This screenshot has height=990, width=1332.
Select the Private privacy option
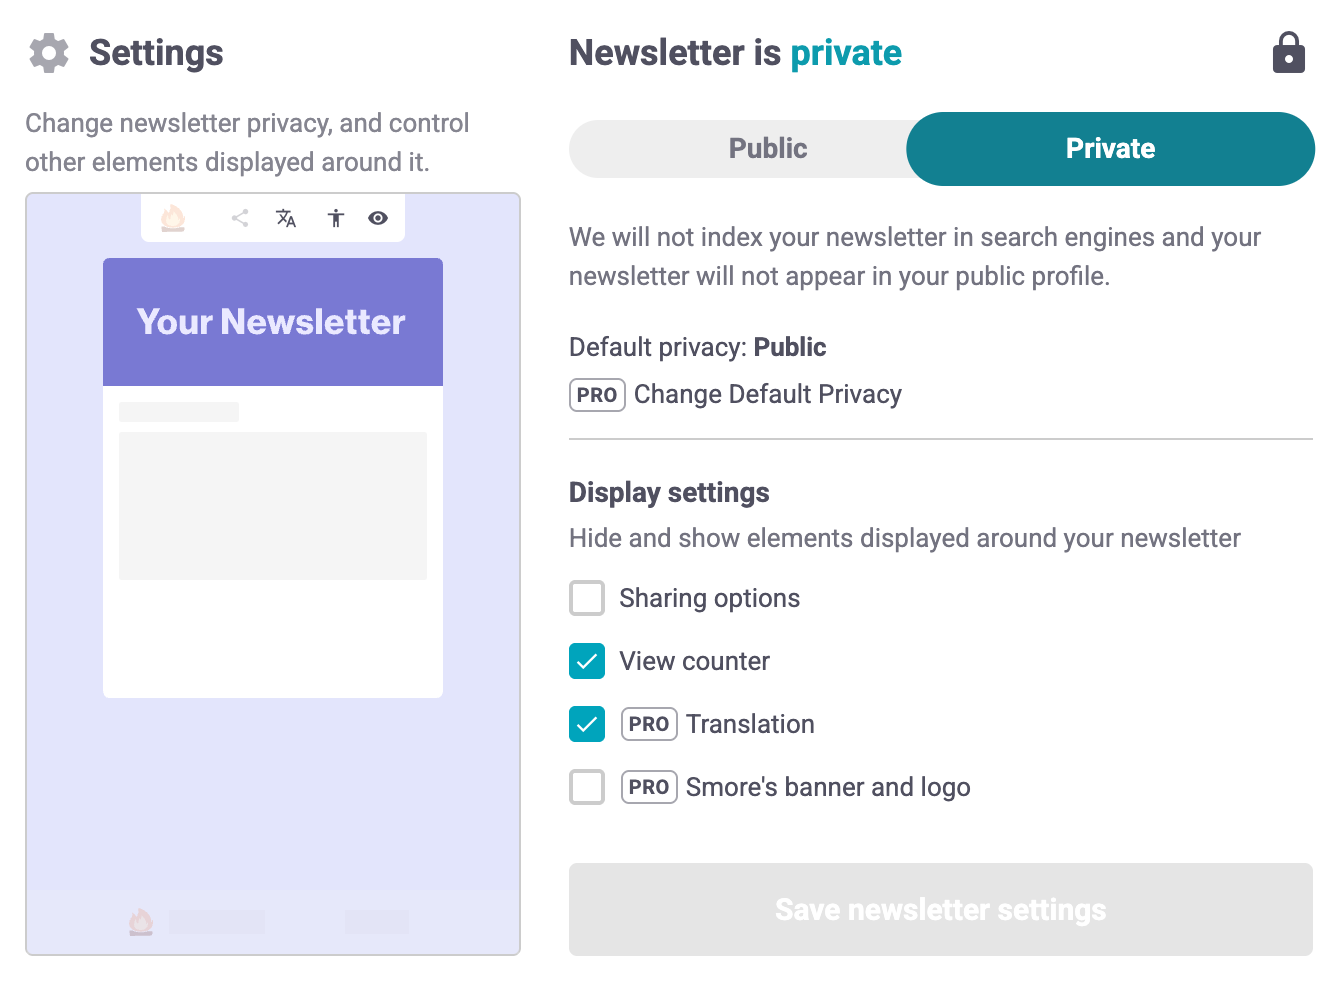tap(1110, 149)
